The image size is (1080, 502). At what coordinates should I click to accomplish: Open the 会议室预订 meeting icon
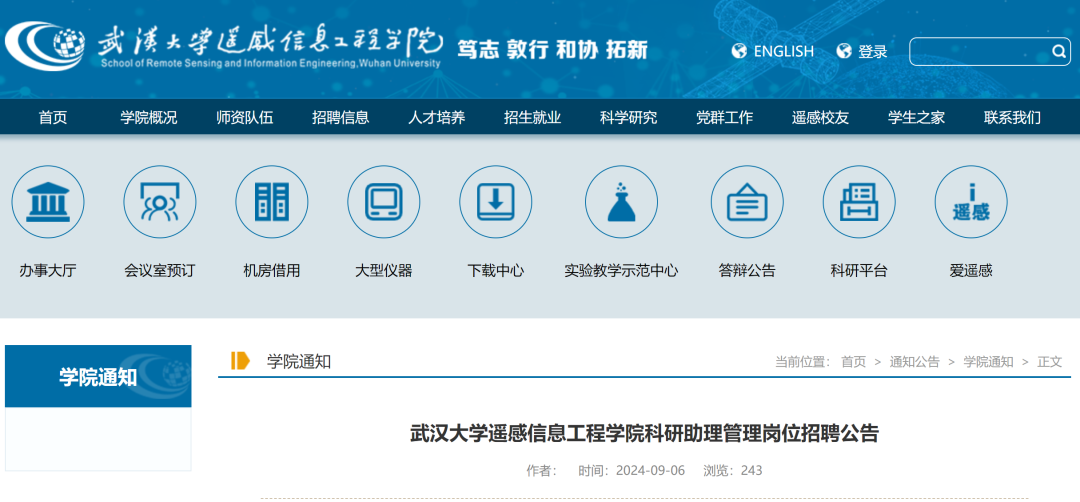[160, 202]
